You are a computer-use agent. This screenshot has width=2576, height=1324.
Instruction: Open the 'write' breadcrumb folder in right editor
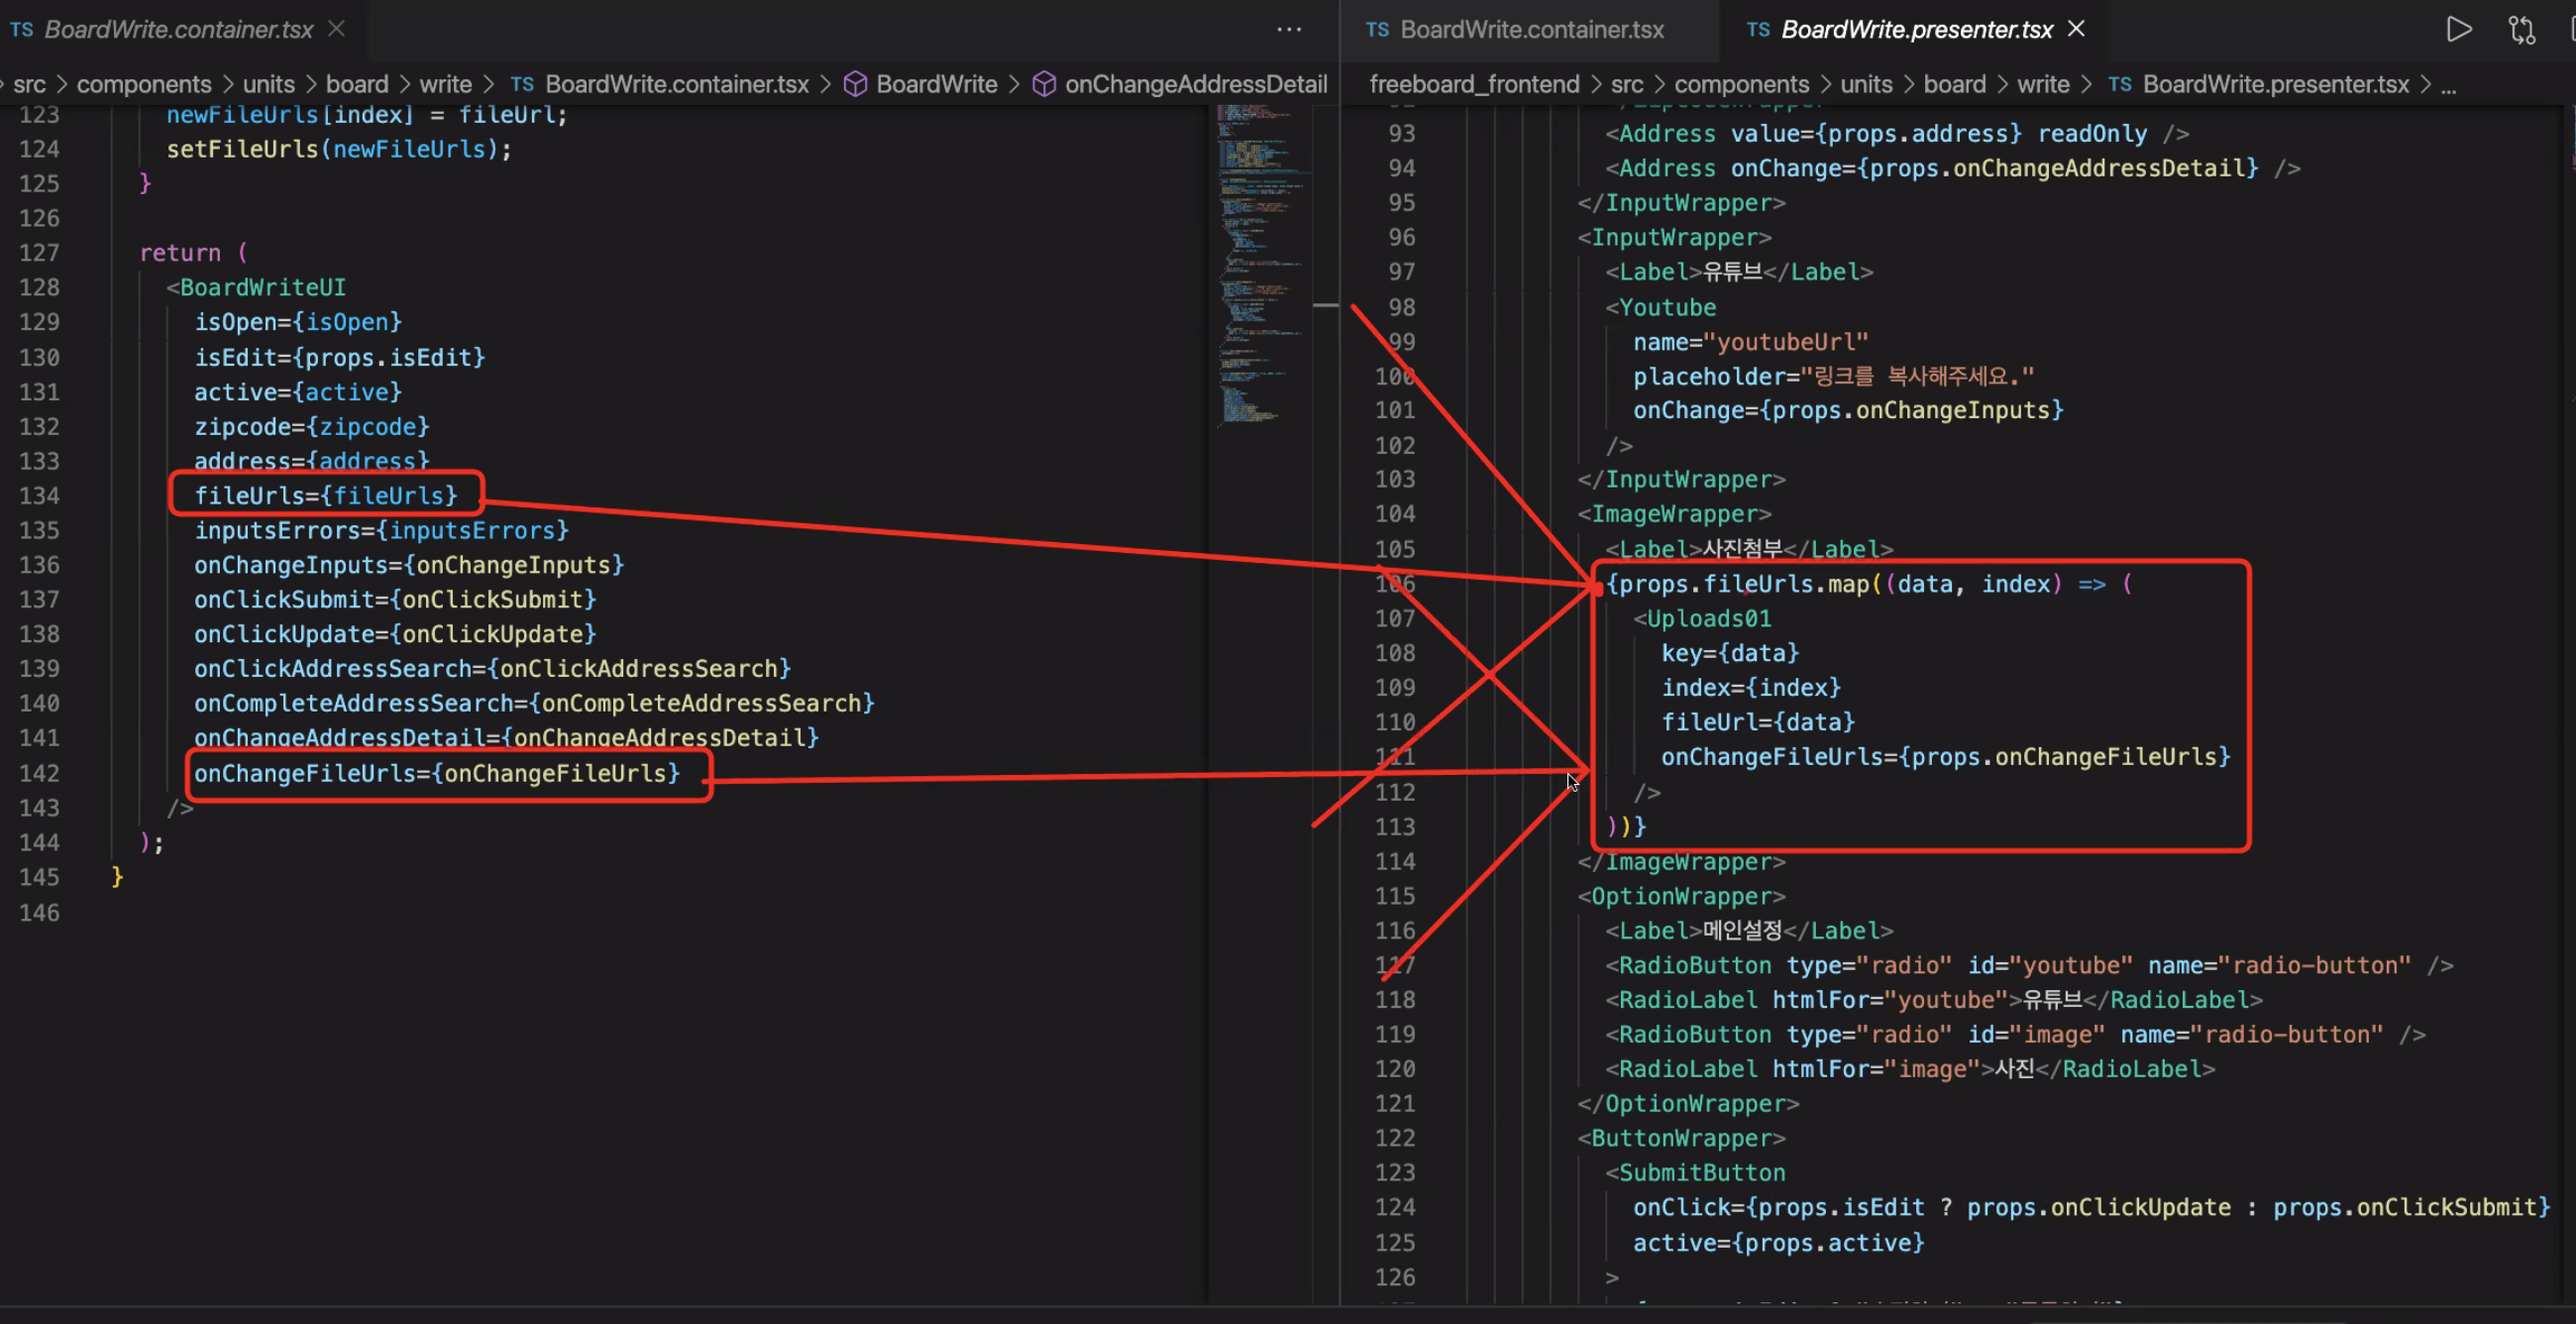click(2042, 84)
